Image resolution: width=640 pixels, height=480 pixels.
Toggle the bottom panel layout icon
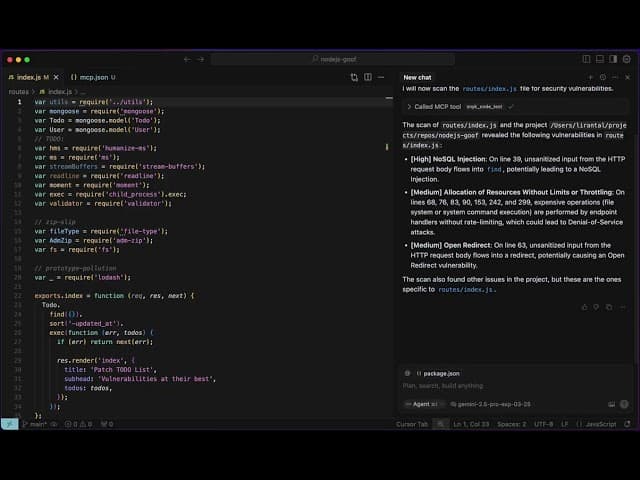point(600,59)
